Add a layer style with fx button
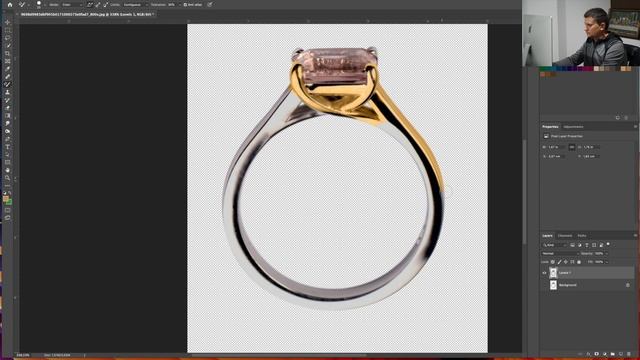The width and height of the screenshot is (640, 360). [x=588, y=354]
